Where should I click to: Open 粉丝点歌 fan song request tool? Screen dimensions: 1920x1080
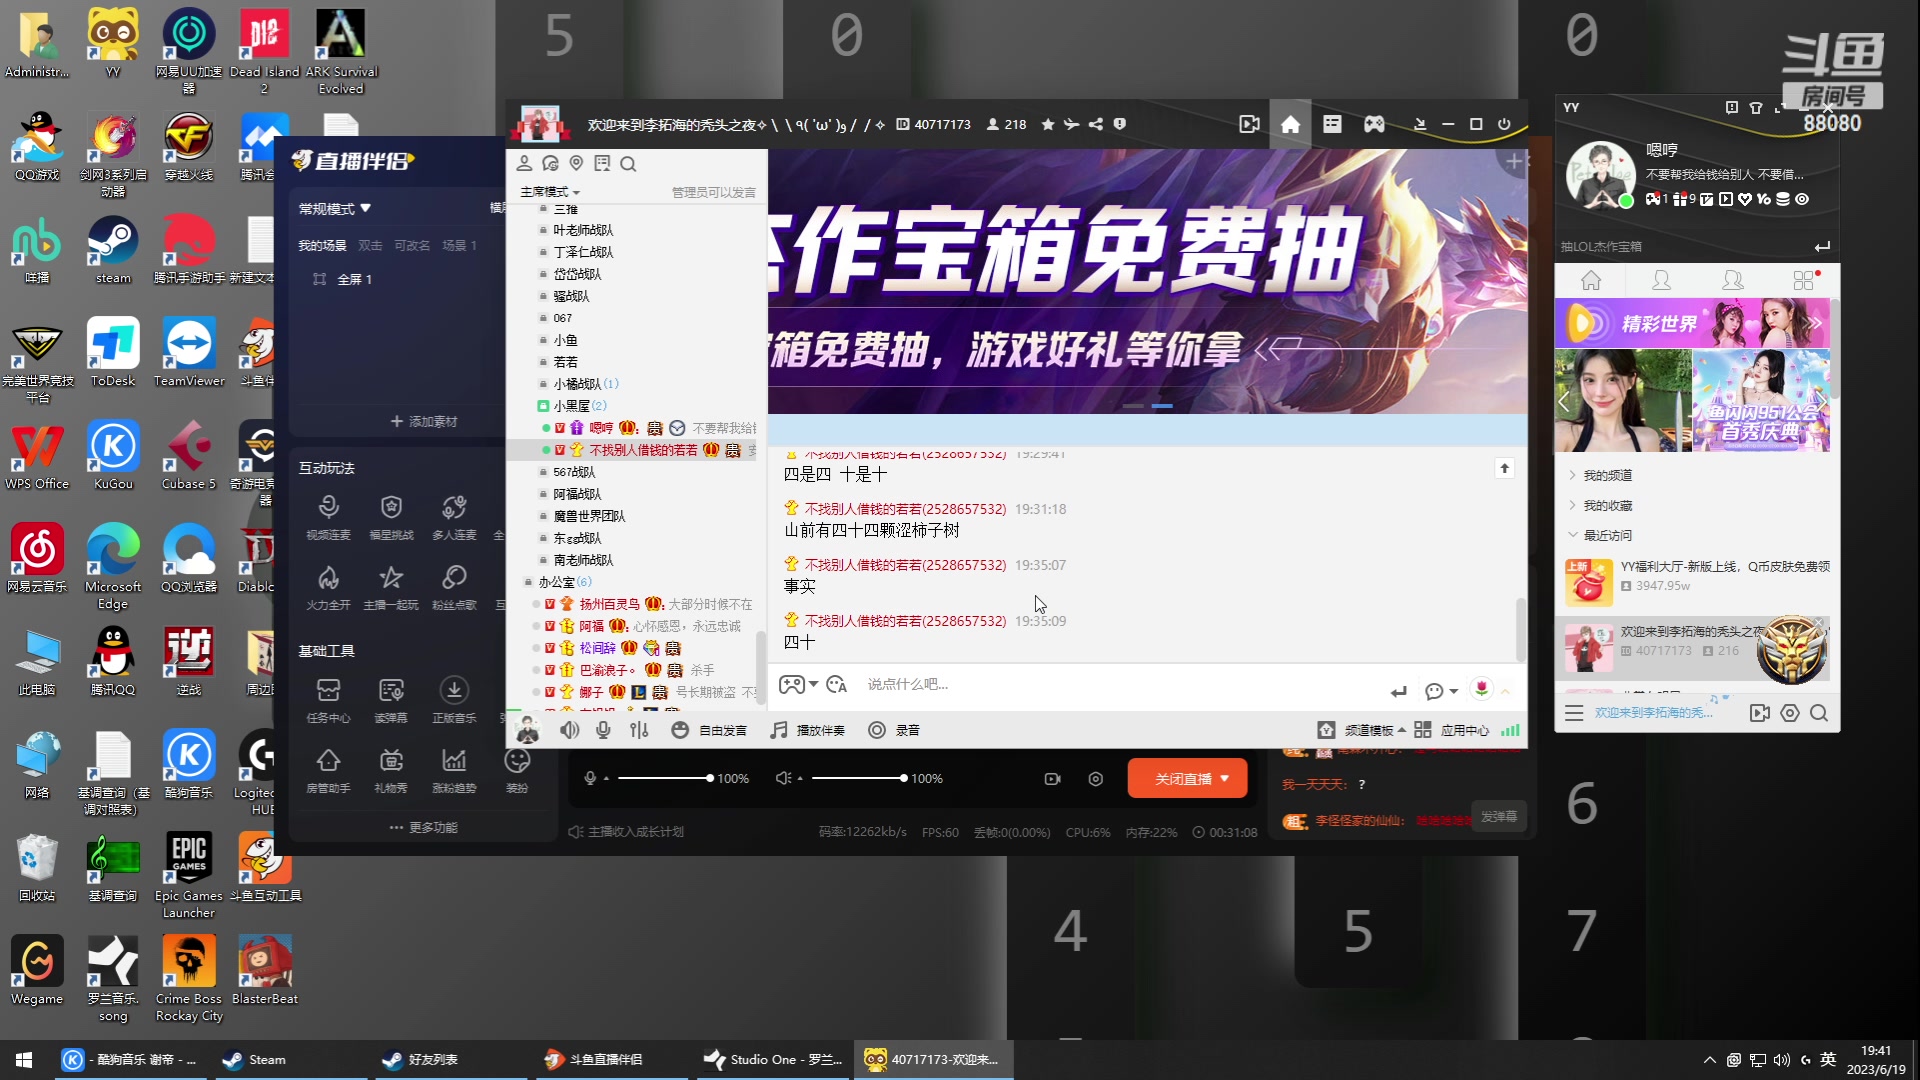tap(455, 588)
